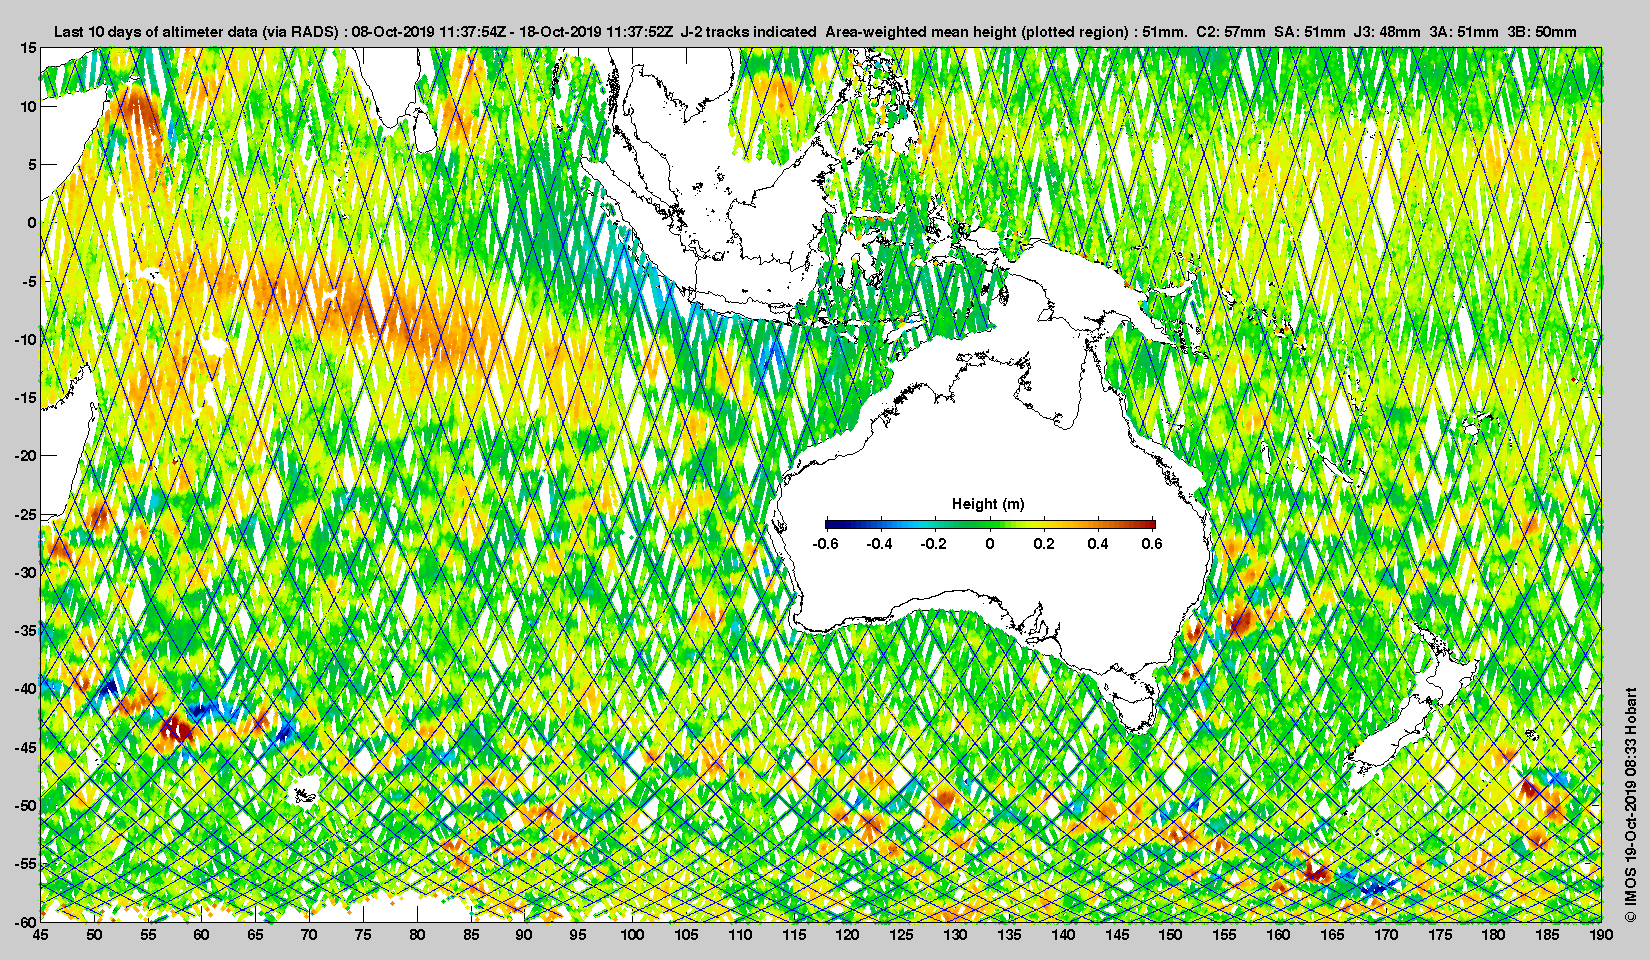Click longitude label 140 on the horizontal axis
1650x960 pixels.
1063,935
